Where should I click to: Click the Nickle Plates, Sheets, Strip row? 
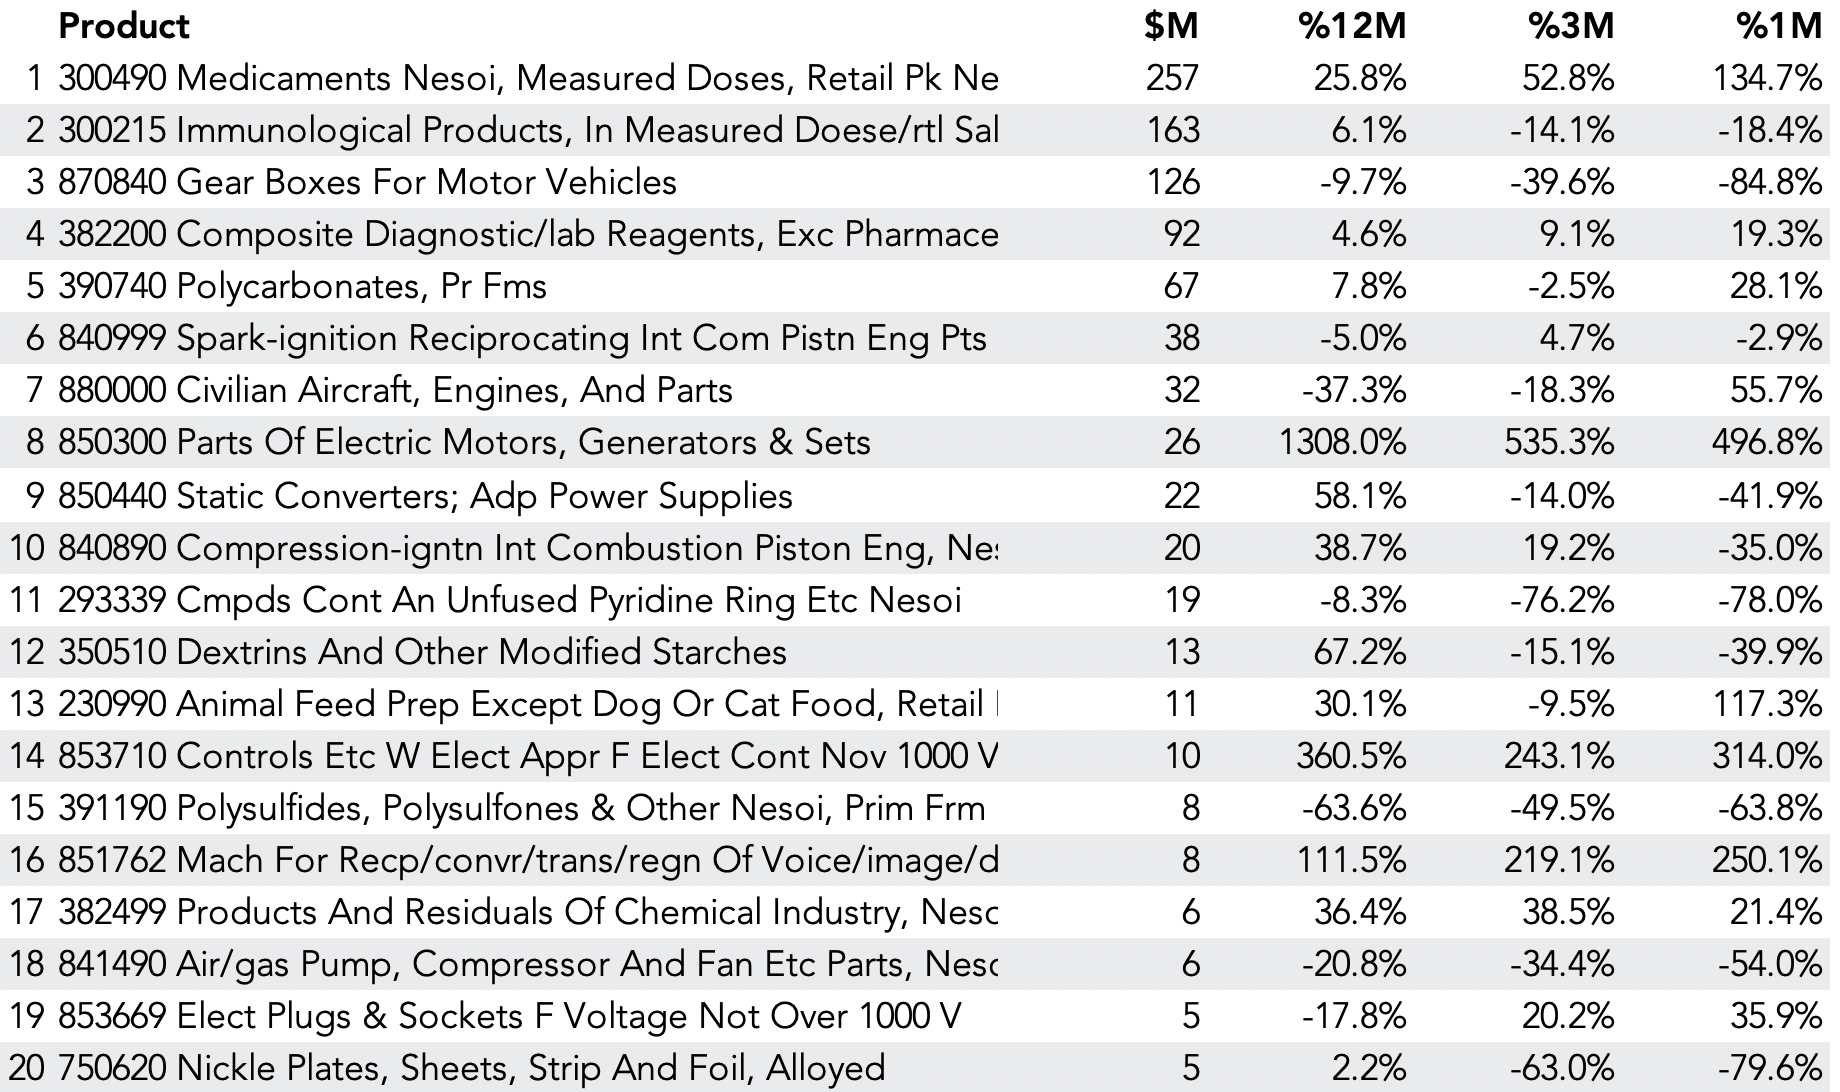(x=471, y=1068)
